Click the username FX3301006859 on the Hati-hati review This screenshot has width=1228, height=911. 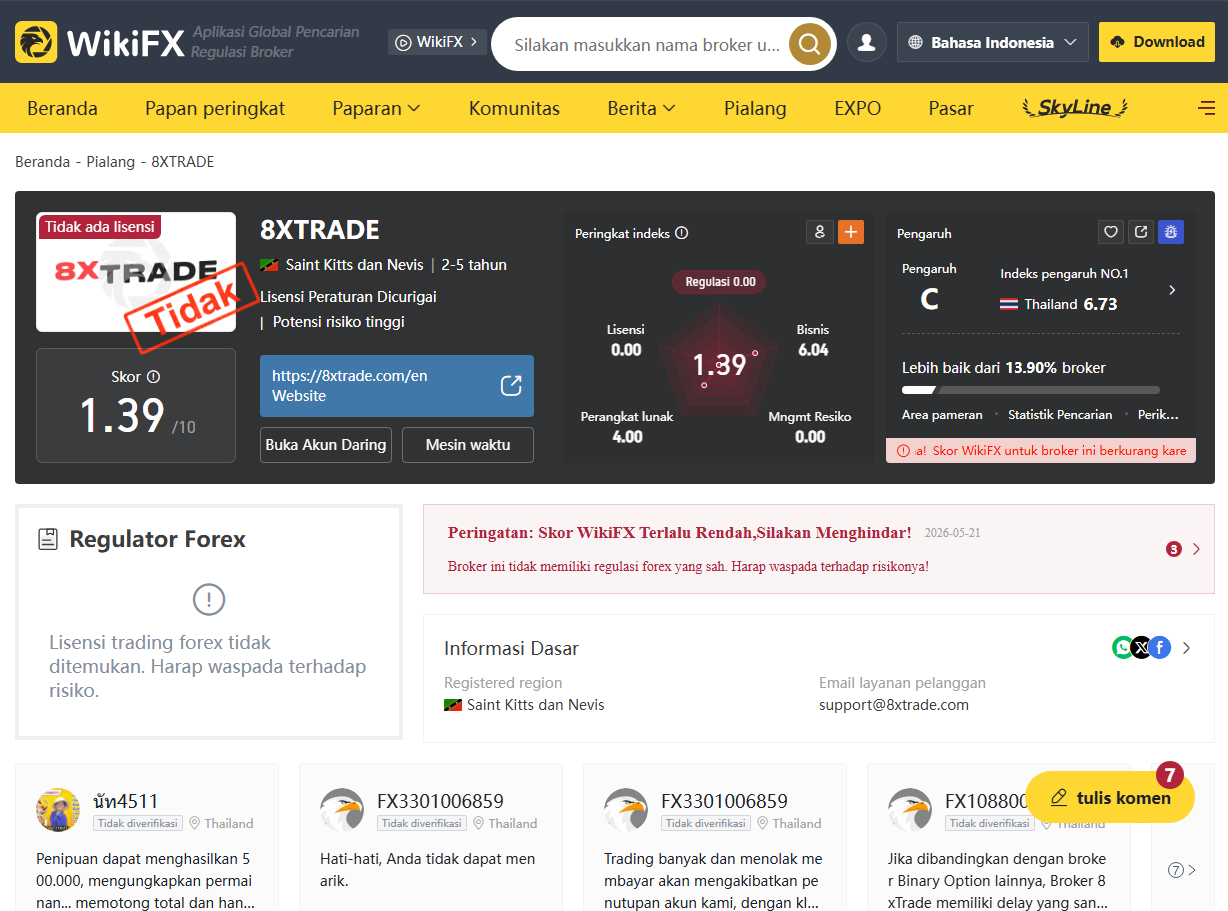[x=440, y=801]
